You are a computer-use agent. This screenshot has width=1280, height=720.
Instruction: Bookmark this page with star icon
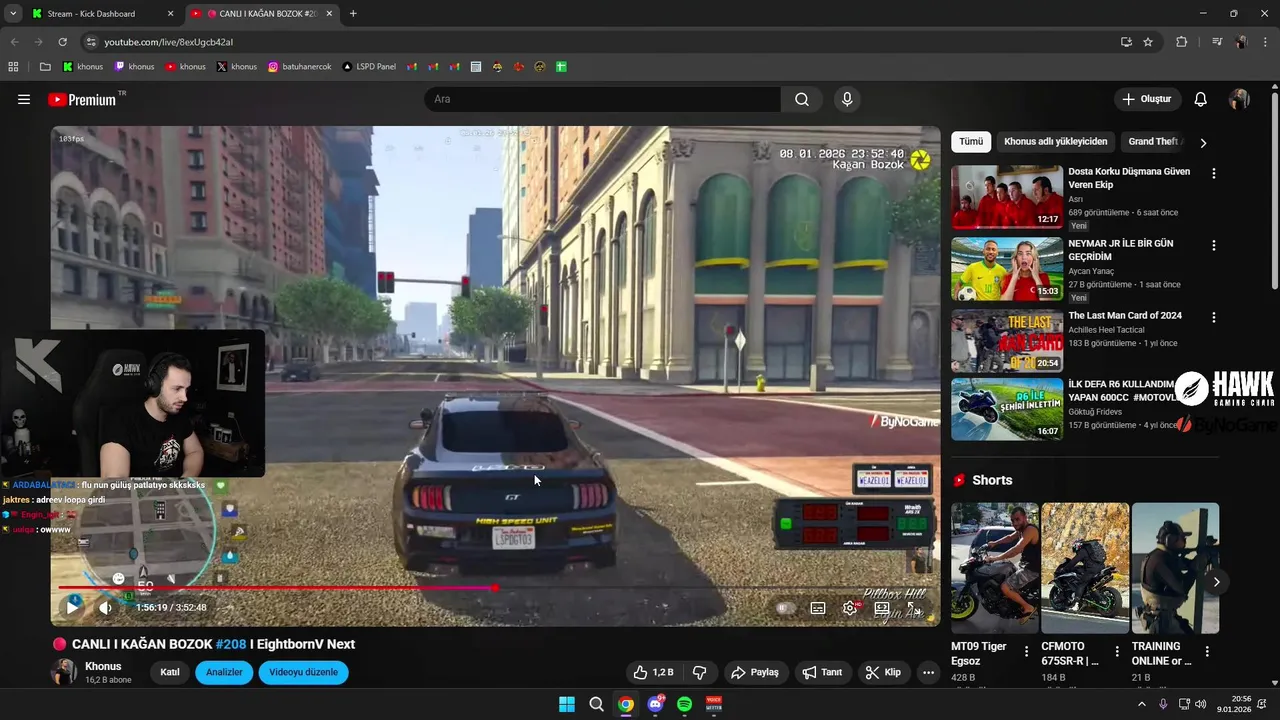(1148, 42)
